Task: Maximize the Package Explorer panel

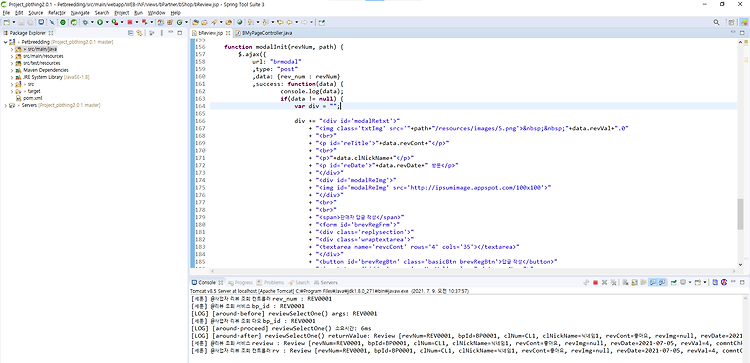Action: [x=179, y=33]
